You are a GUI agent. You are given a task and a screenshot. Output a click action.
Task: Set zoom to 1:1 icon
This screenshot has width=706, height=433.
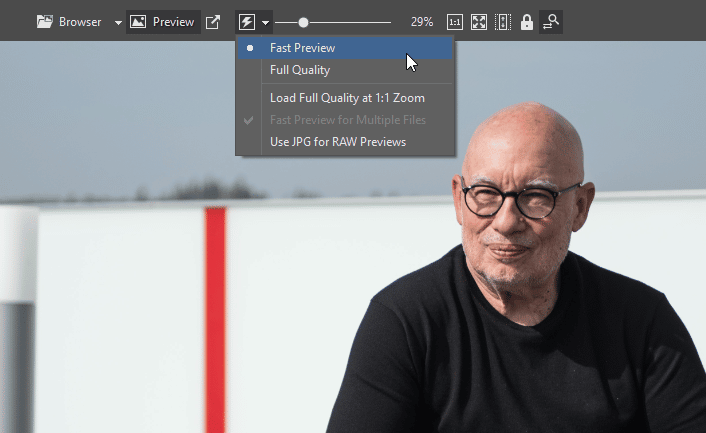click(x=455, y=22)
